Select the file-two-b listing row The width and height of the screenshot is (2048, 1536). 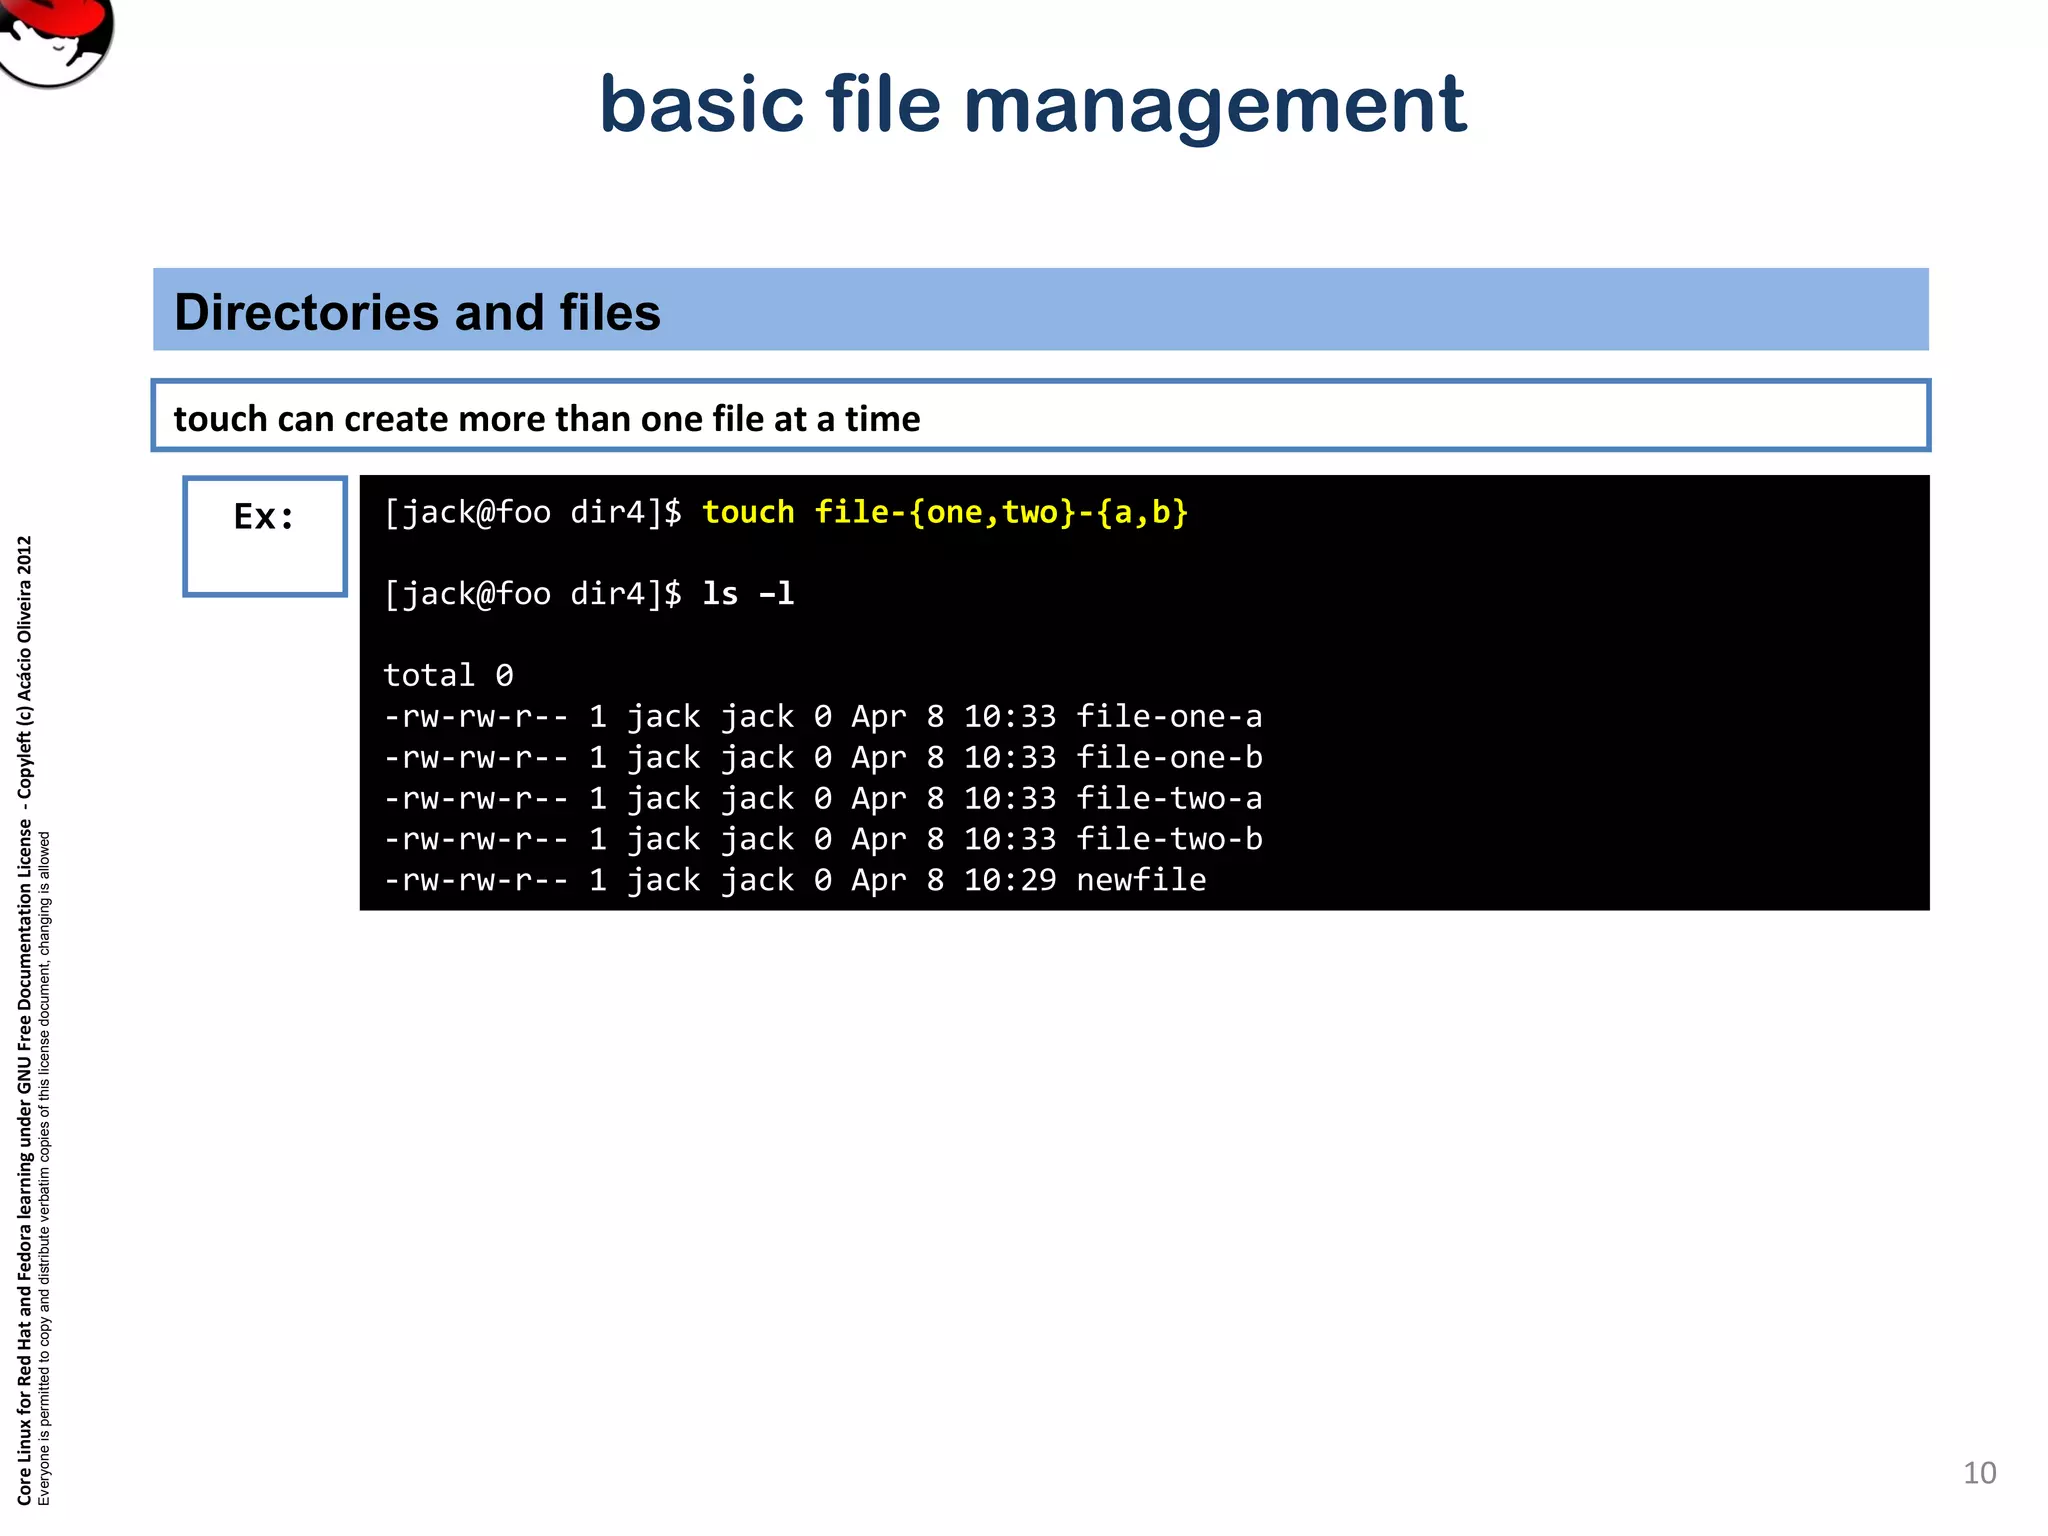(823, 839)
